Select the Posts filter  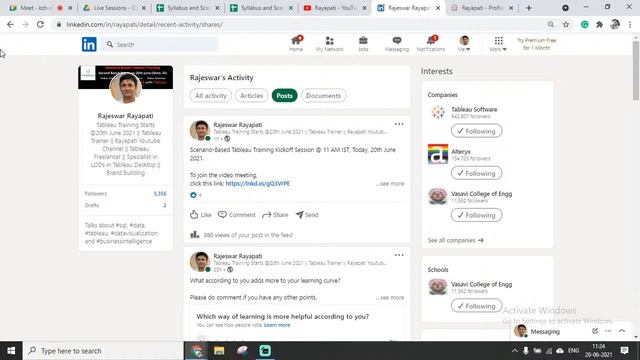284,96
